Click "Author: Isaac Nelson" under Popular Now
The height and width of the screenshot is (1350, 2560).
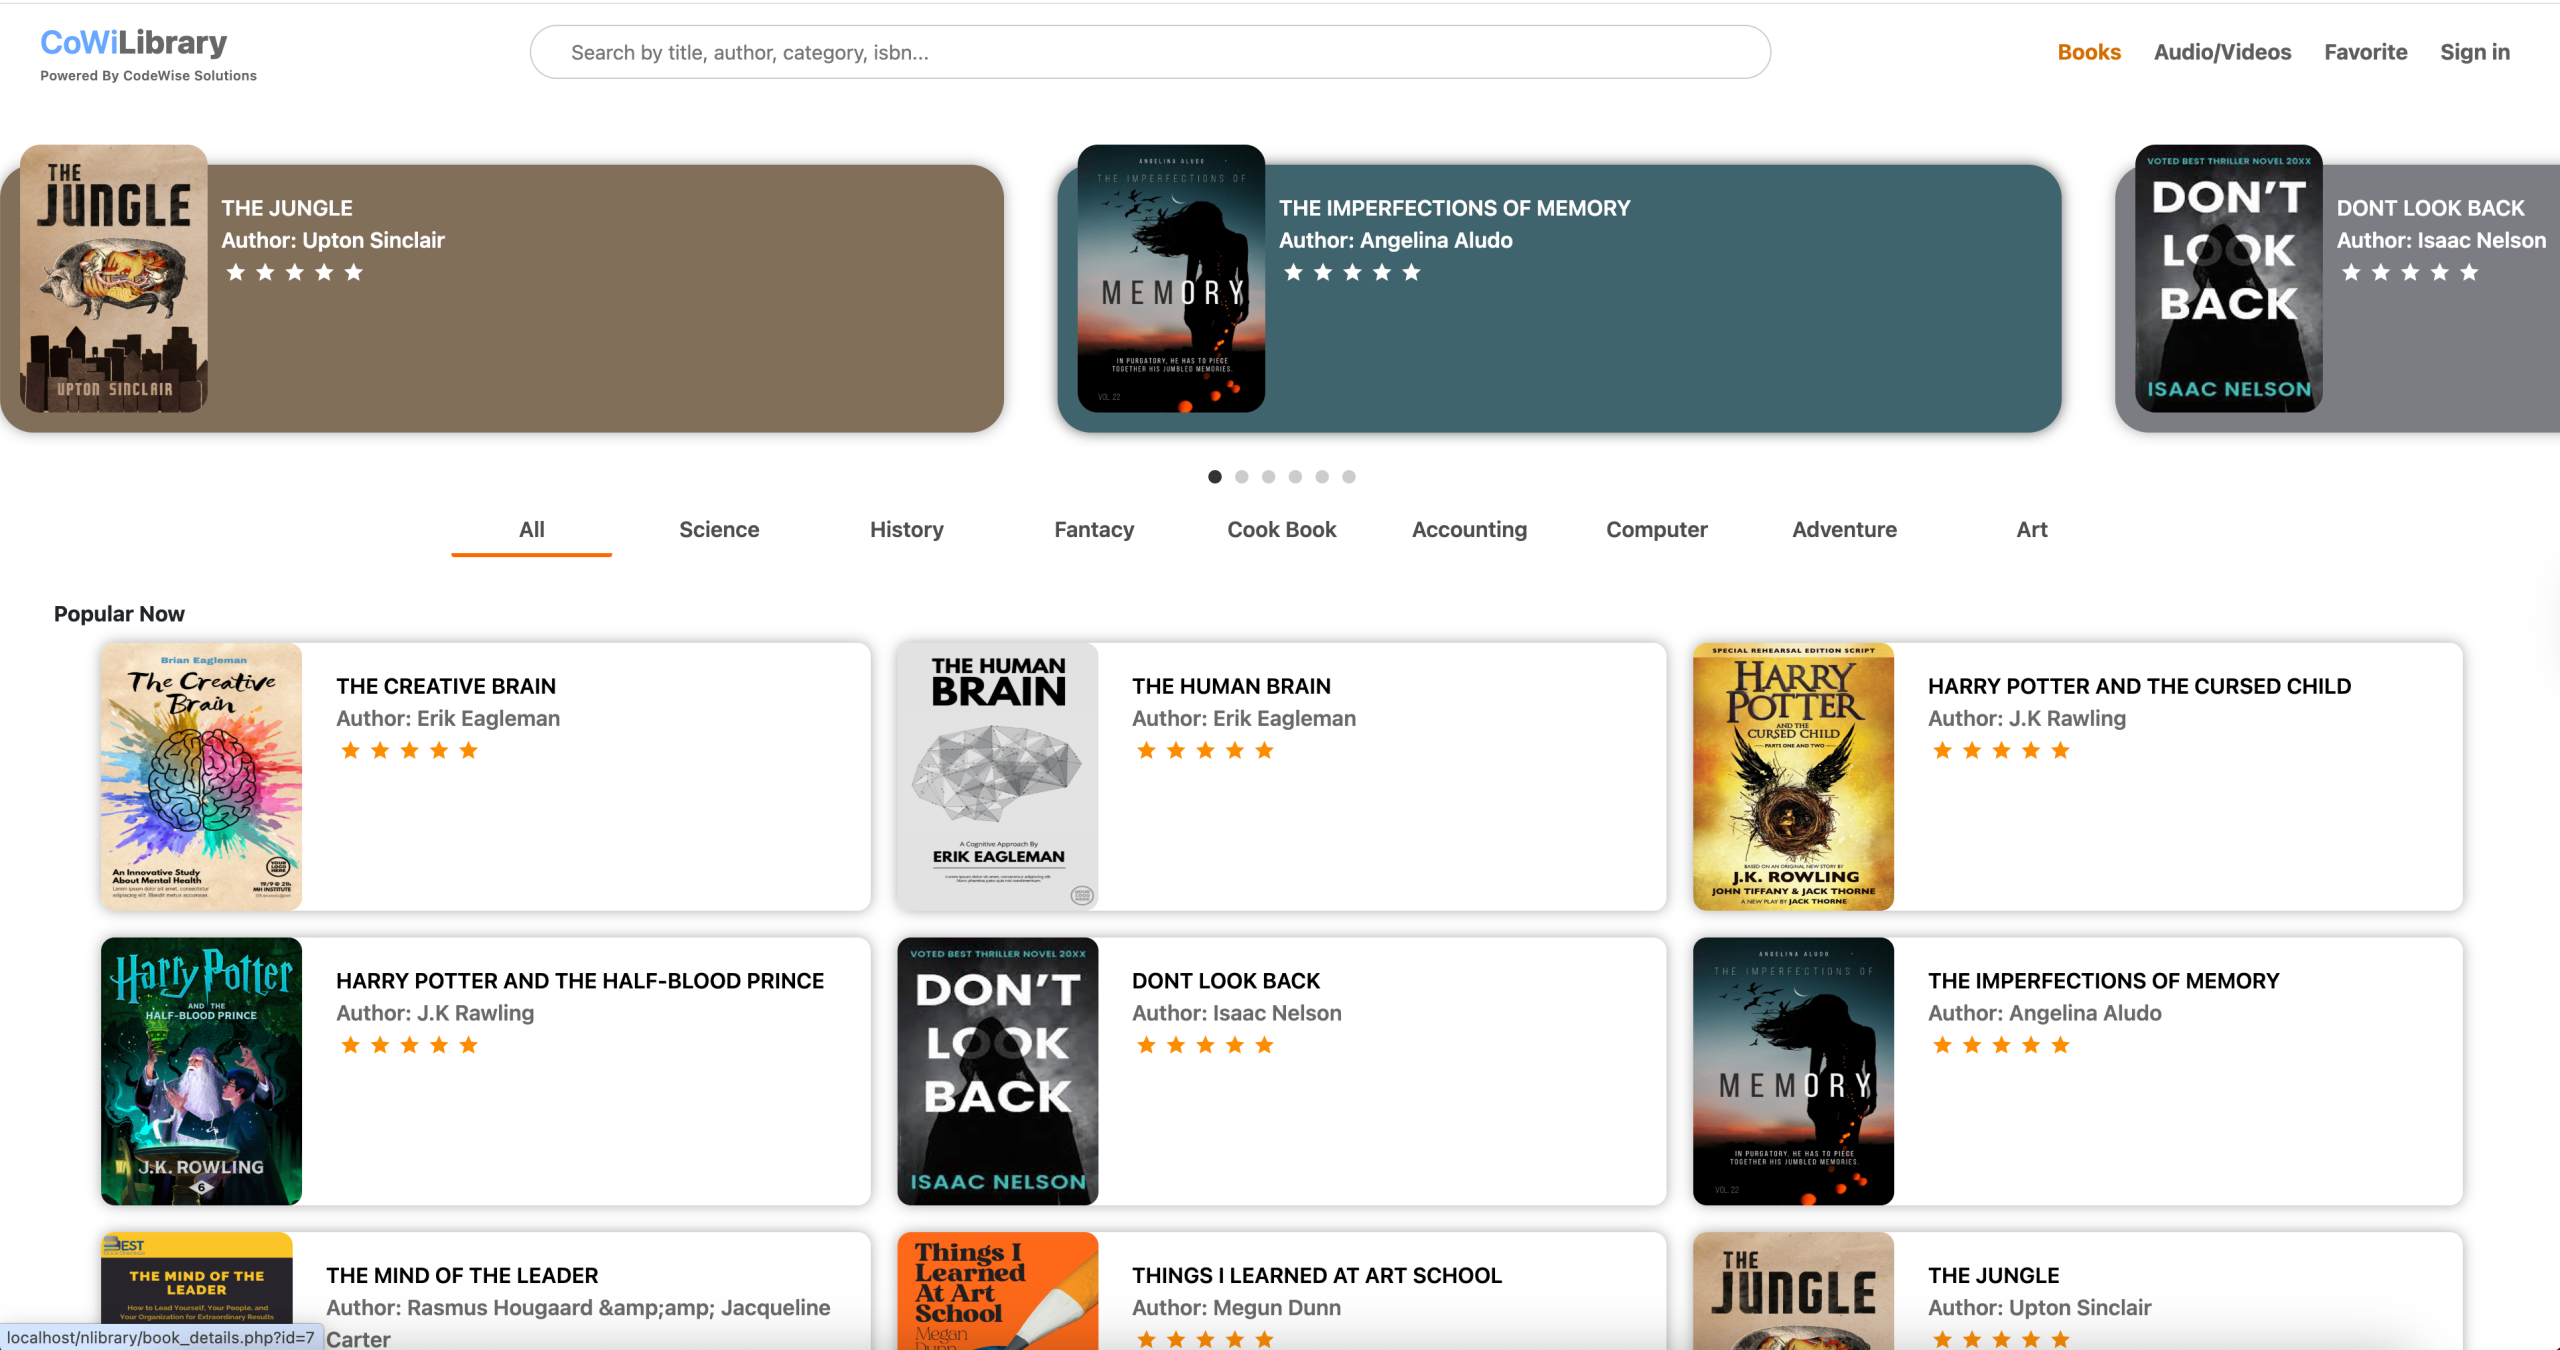pos(1237,1013)
